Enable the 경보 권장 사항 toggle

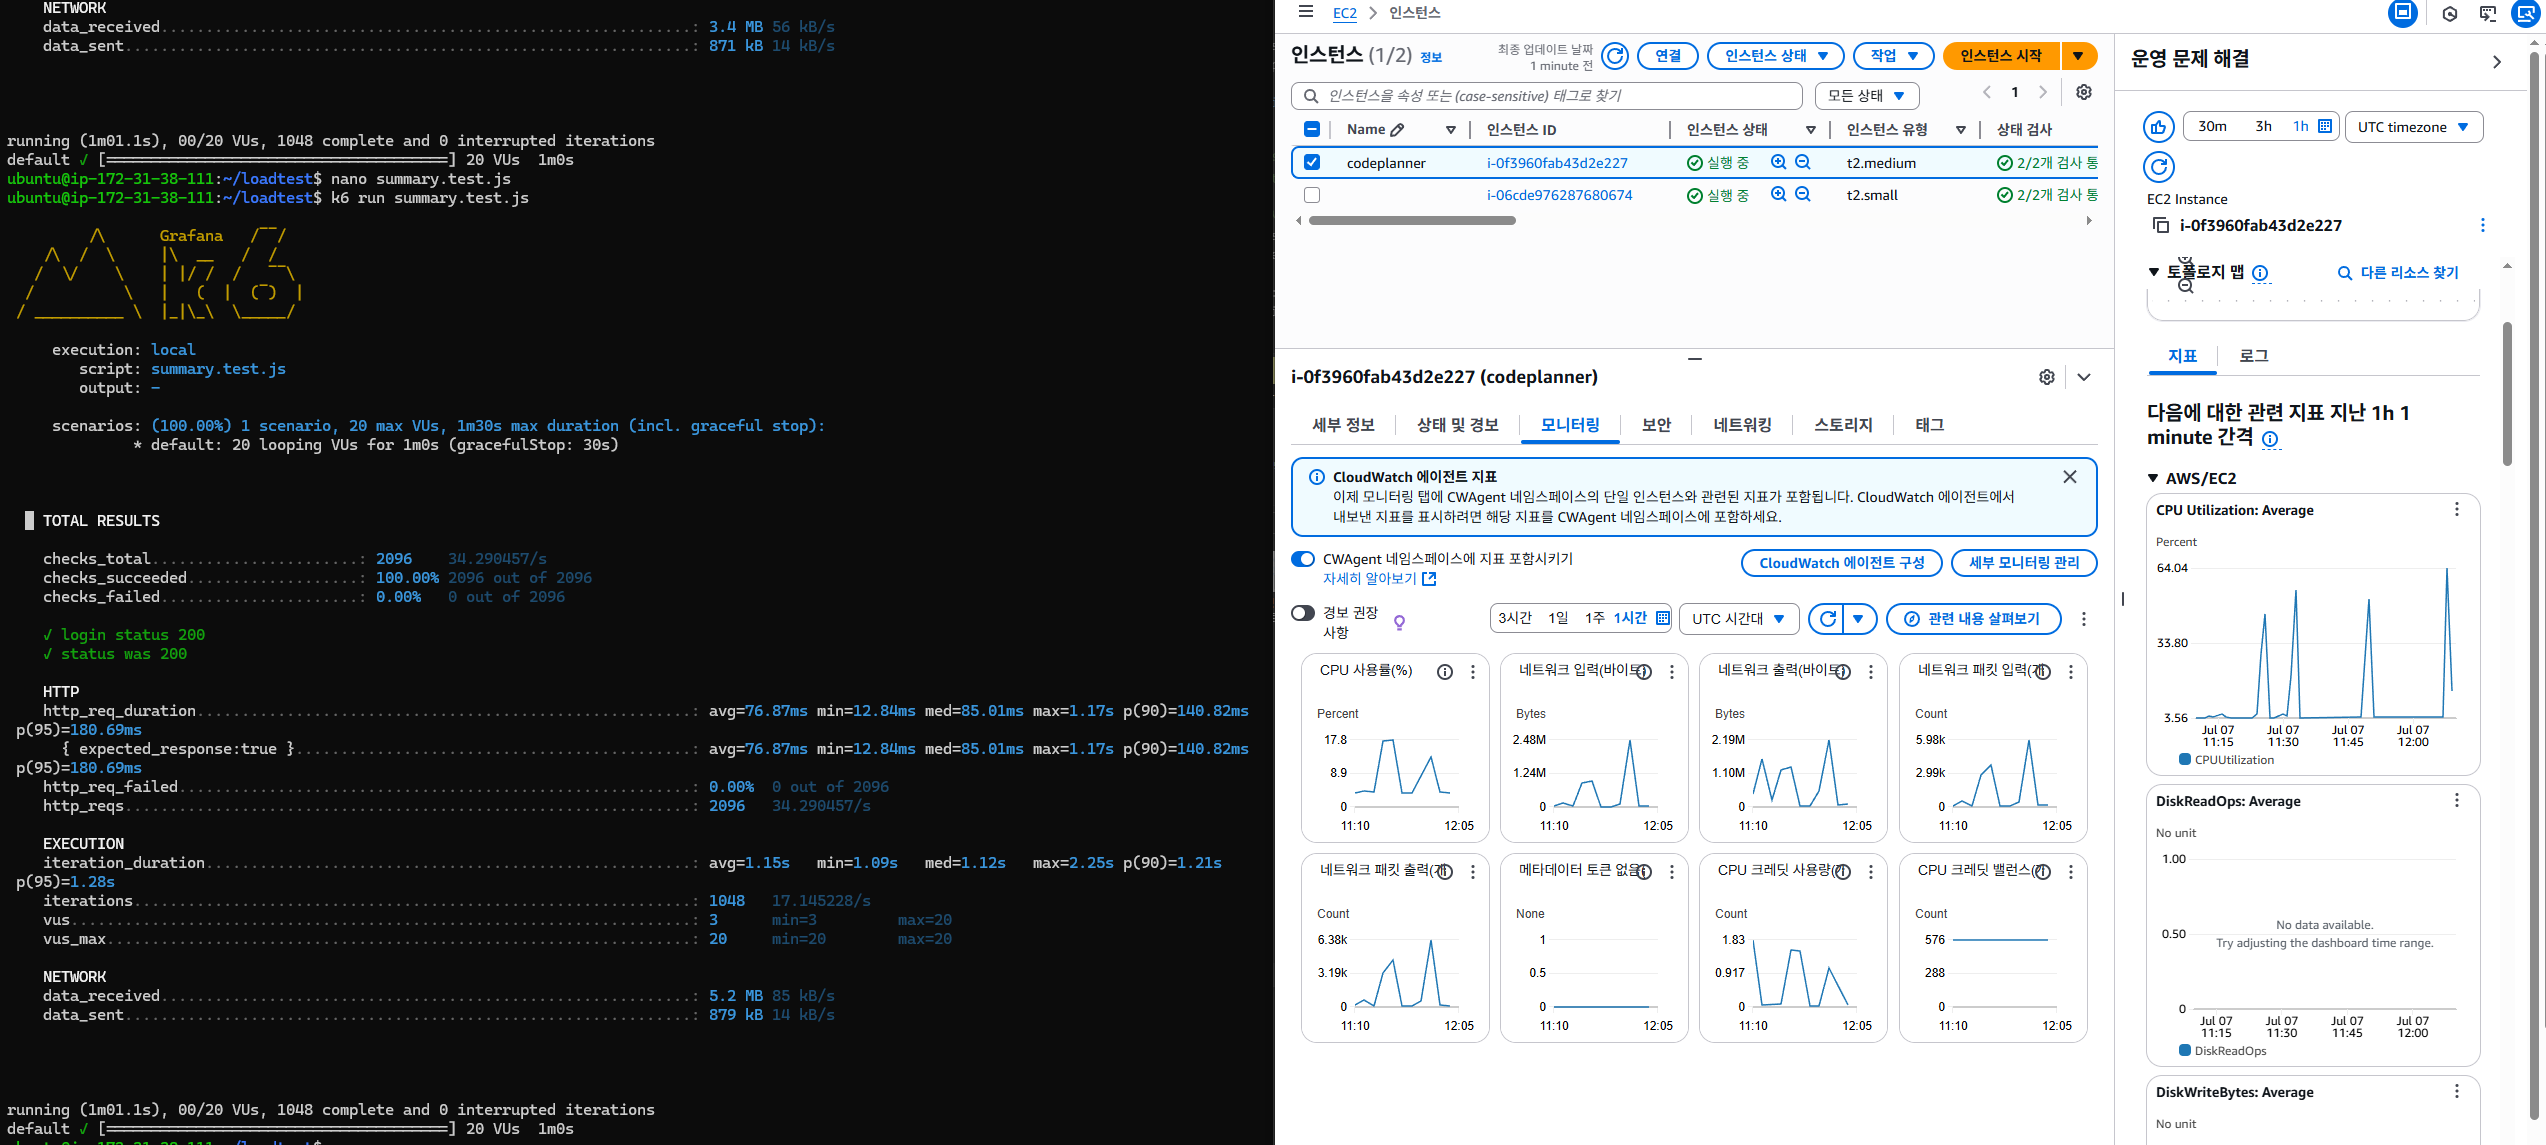(x=1302, y=613)
